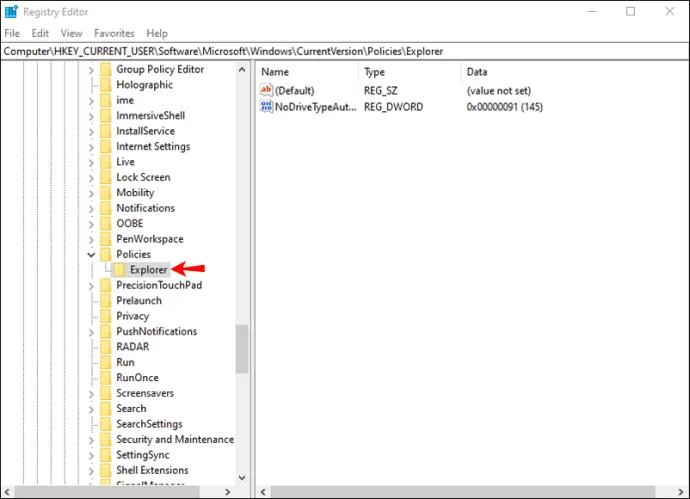Click the InstallService folder icon
The image size is (690, 499).
coord(106,131)
